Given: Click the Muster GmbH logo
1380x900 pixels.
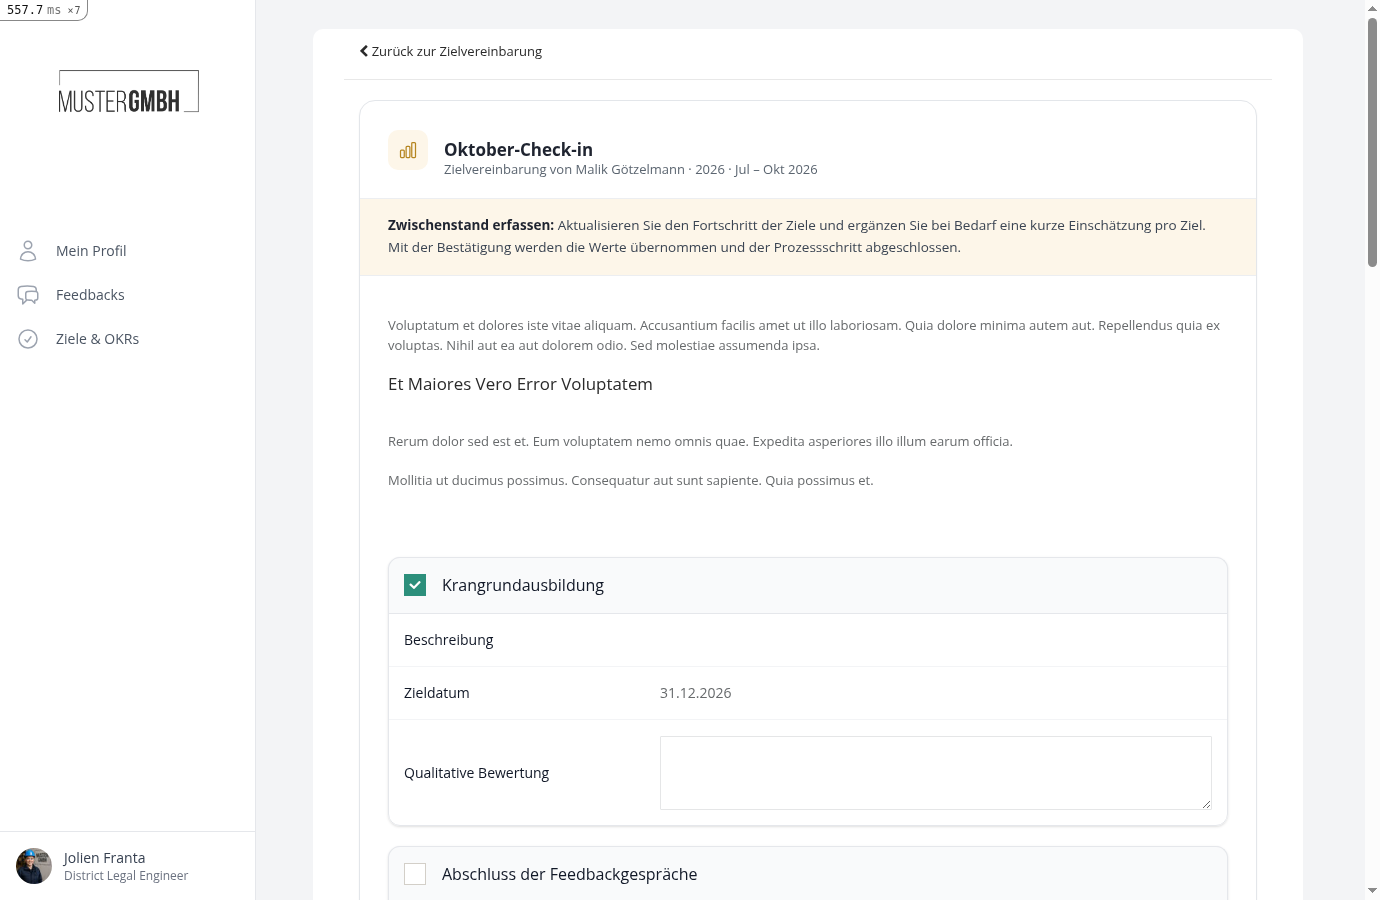Looking at the screenshot, I should point(128,91).
